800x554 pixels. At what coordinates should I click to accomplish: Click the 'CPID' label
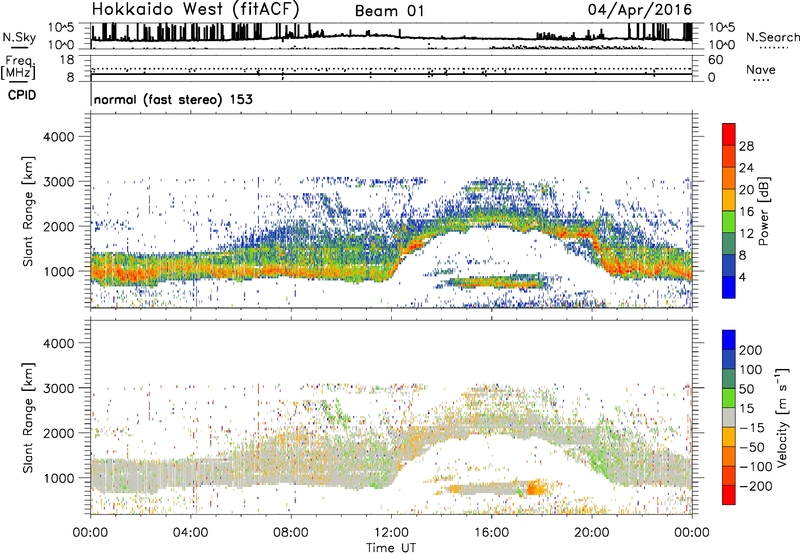[x=22, y=95]
